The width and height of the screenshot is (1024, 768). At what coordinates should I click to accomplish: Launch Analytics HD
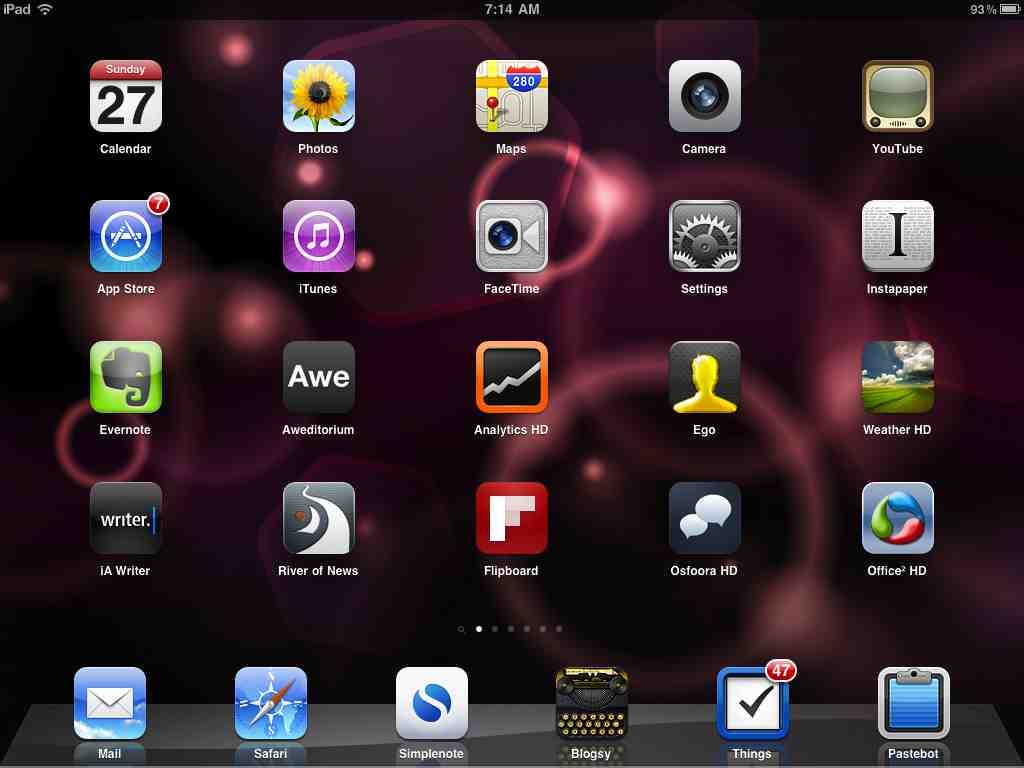coord(511,377)
